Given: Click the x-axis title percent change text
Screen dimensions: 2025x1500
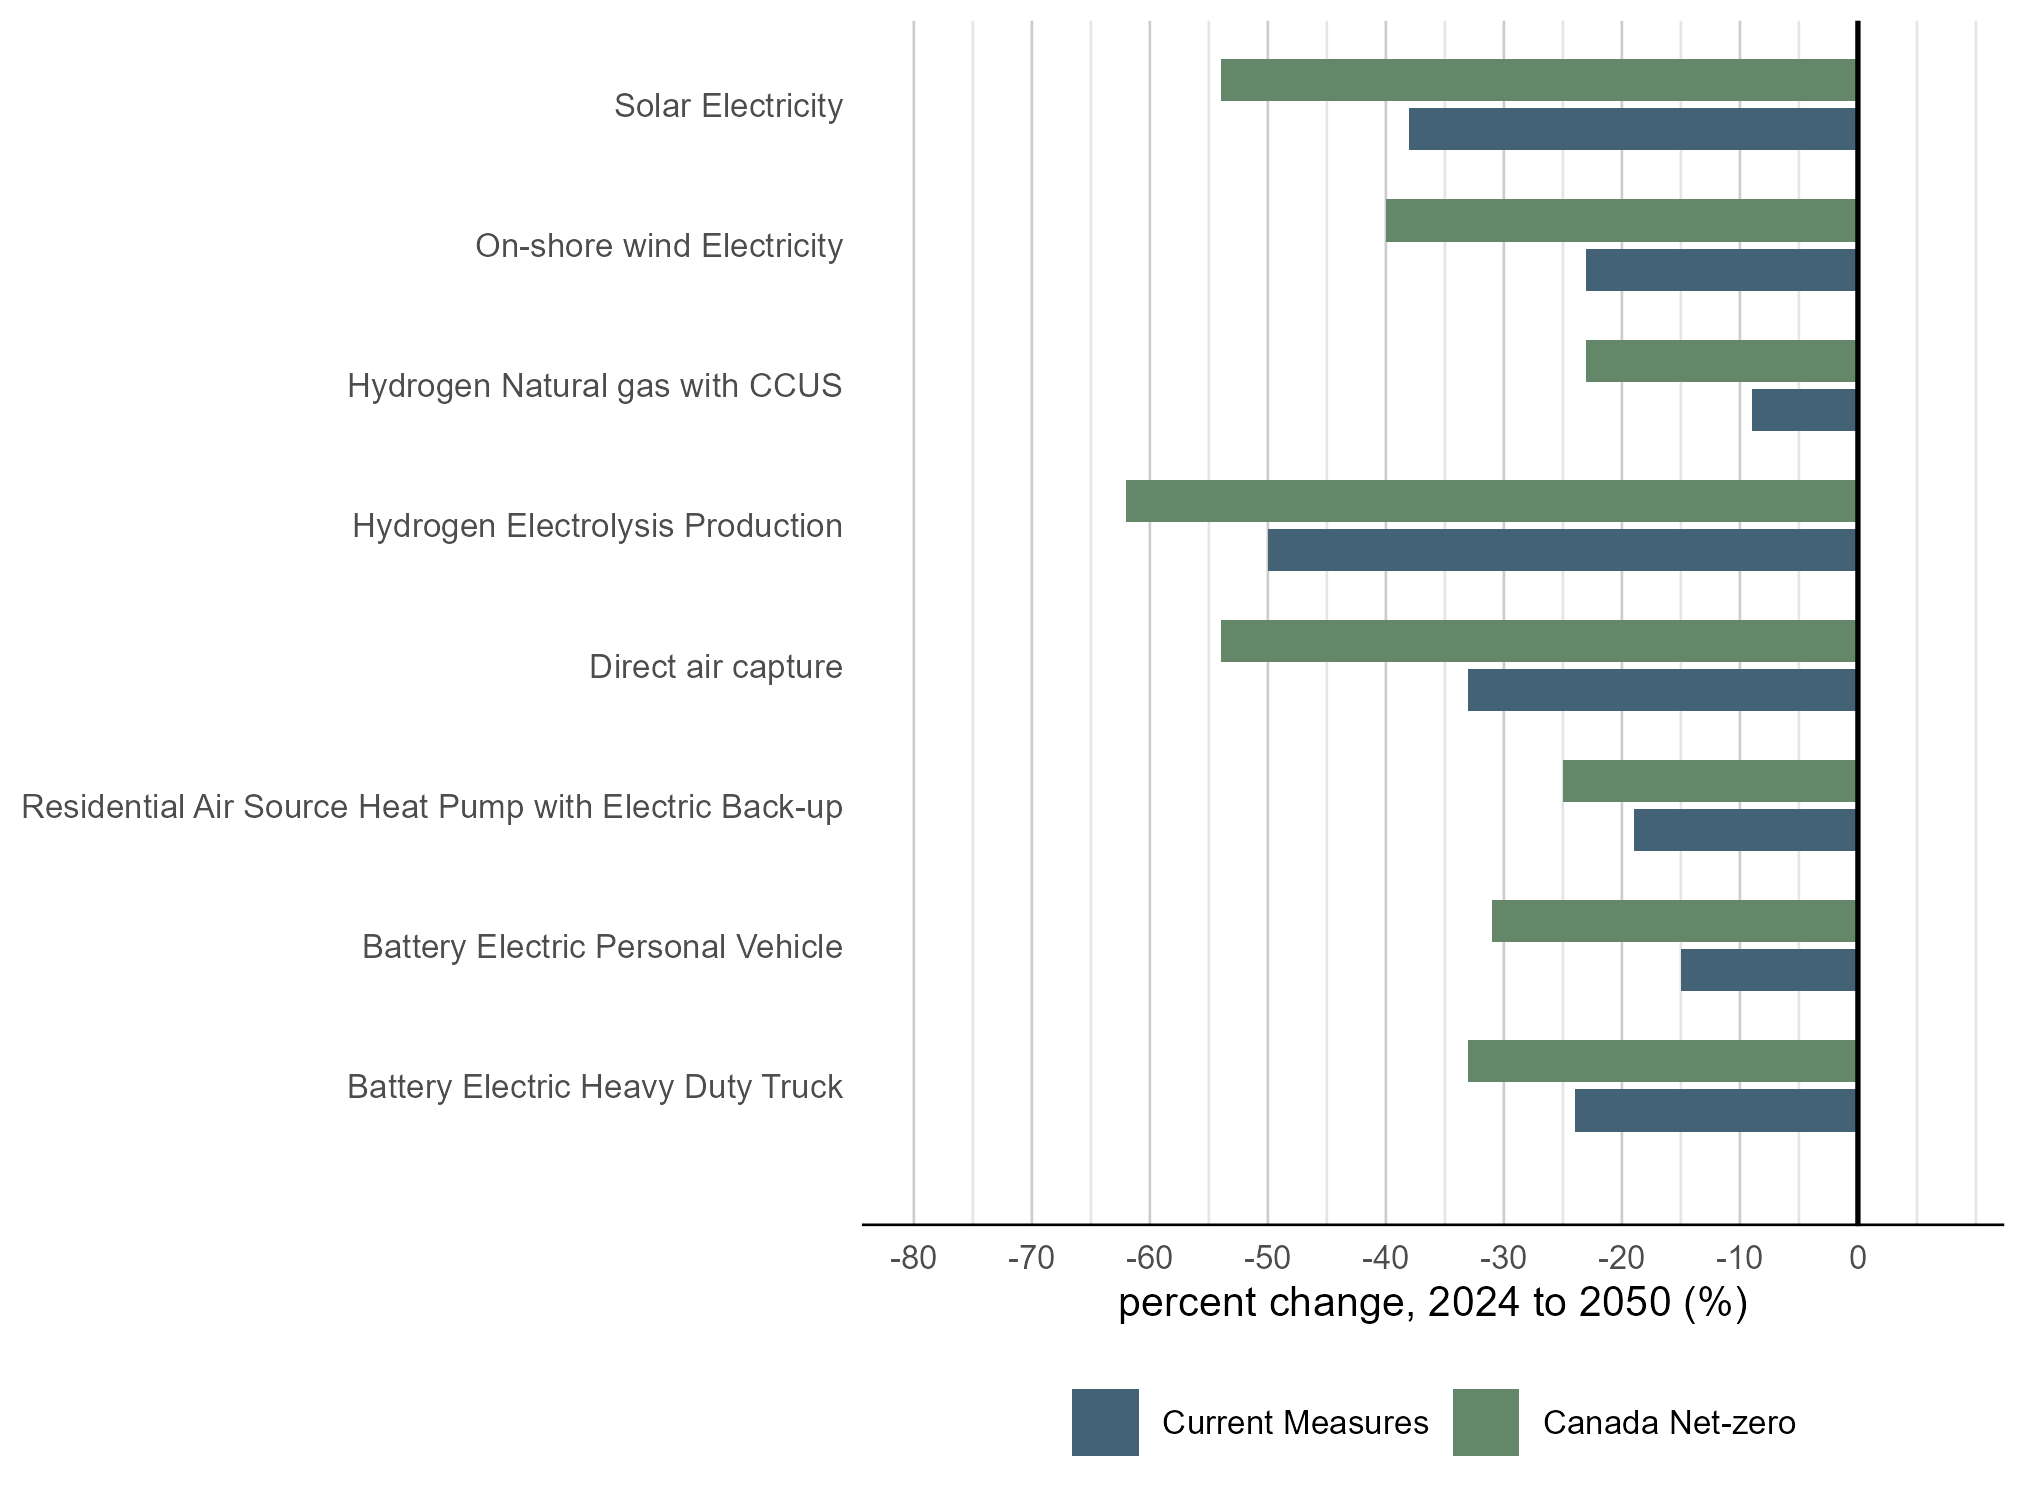Looking at the screenshot, I should point(1432,1303).
